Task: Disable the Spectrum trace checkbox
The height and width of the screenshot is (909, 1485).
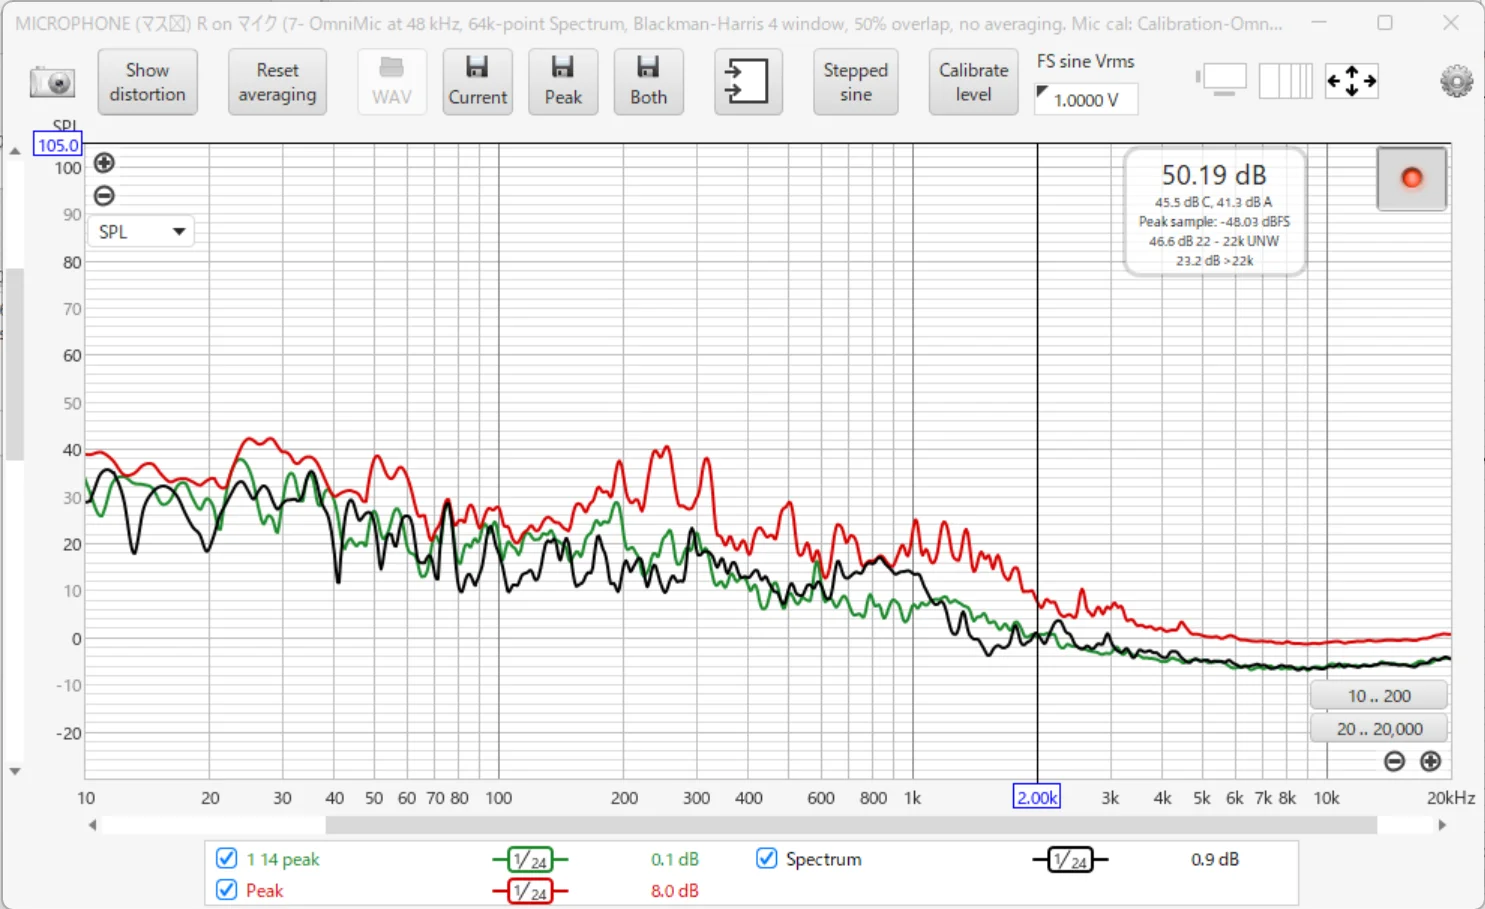Action: click(x=767, y=859)
